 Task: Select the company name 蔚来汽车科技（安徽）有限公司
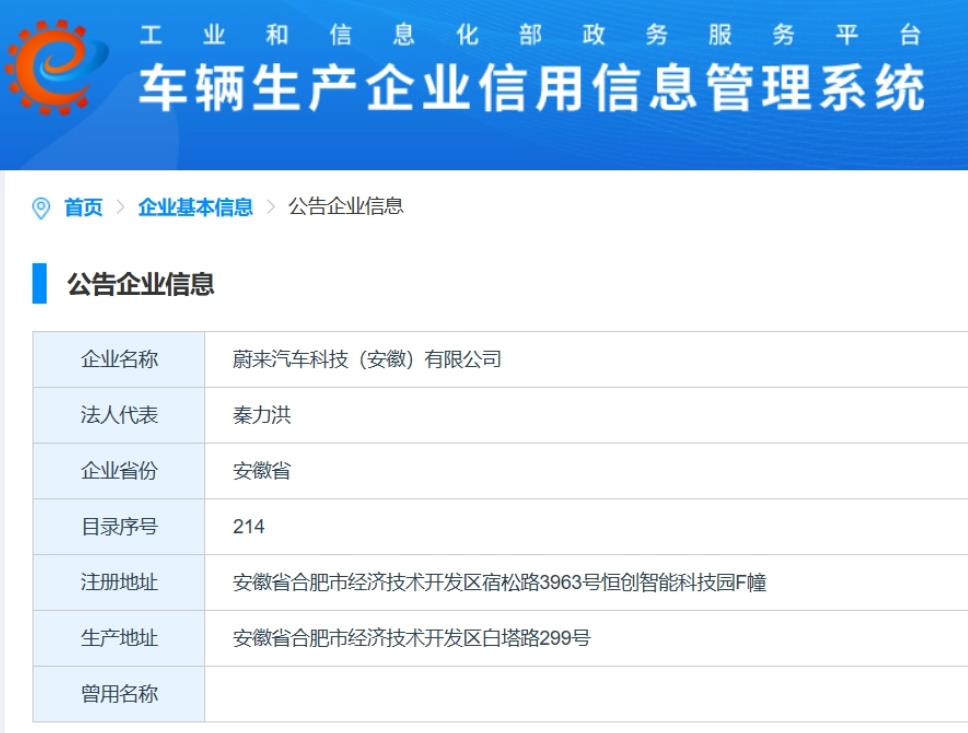tap(367, 359)
